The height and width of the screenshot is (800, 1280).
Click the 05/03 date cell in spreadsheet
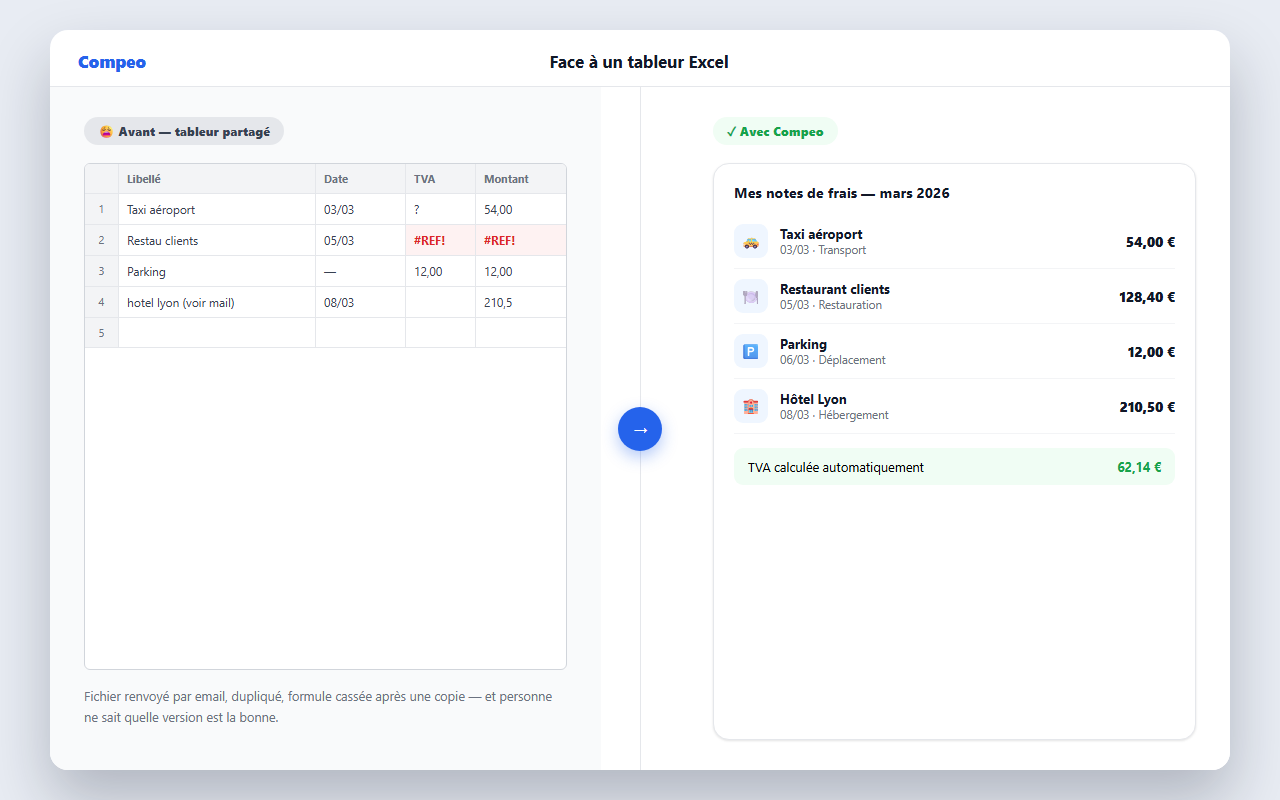tap(361, 241)
